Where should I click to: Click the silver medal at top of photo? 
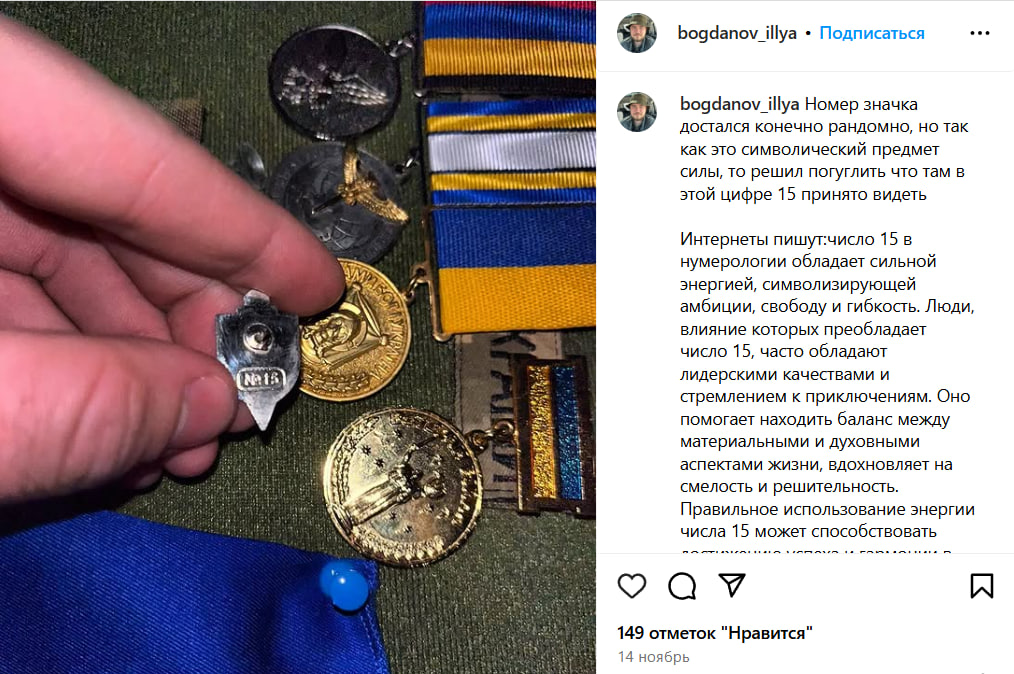tap(334, 82)
